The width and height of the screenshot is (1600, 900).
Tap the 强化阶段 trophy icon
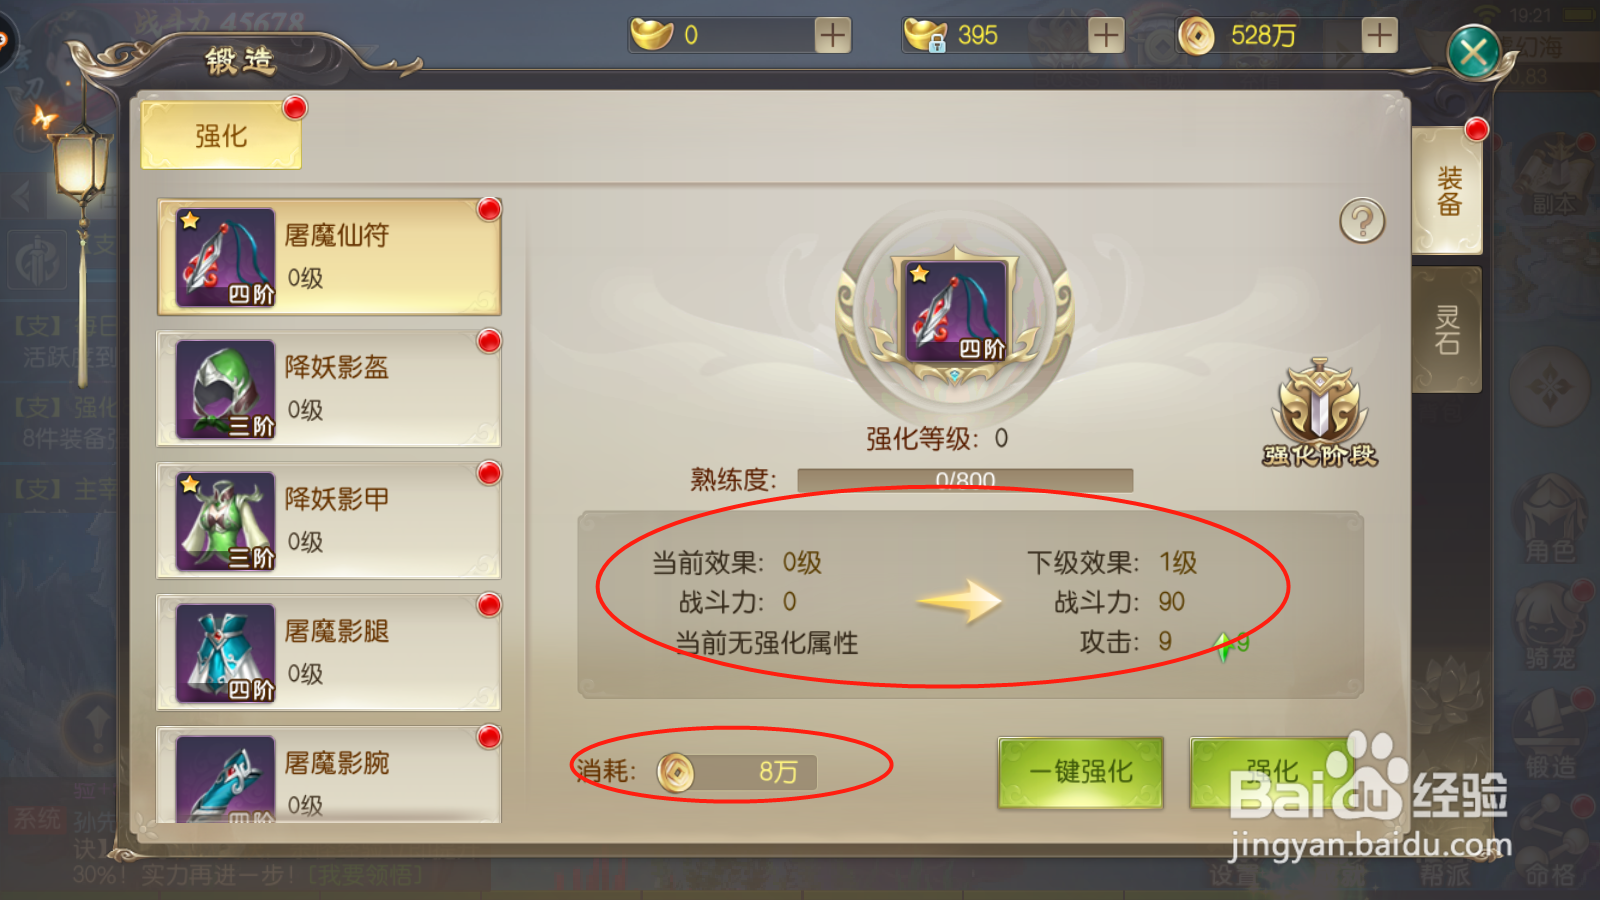coord(1320,412)
